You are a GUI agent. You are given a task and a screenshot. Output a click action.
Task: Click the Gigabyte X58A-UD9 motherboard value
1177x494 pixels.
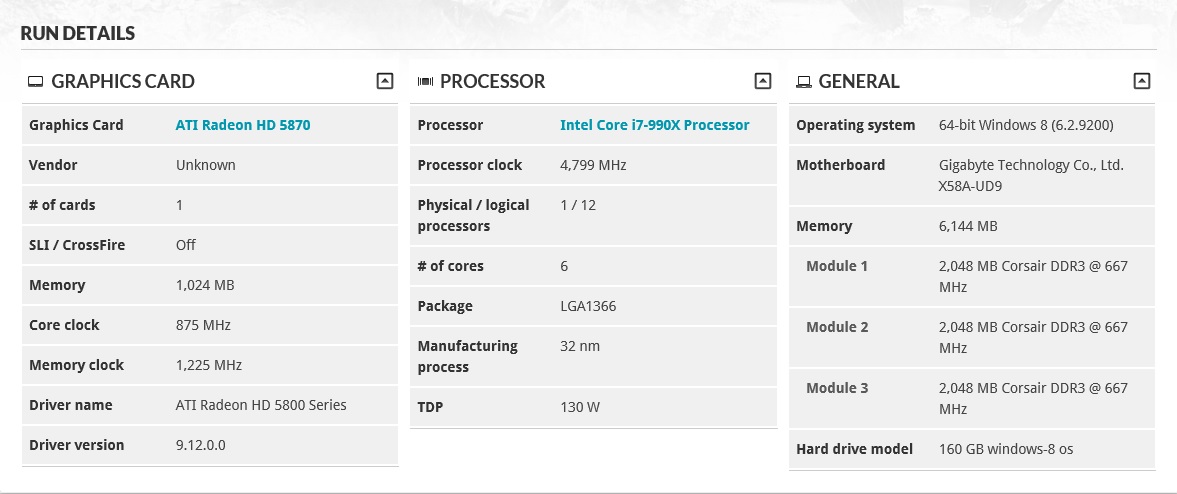(x=1031, y=175)
